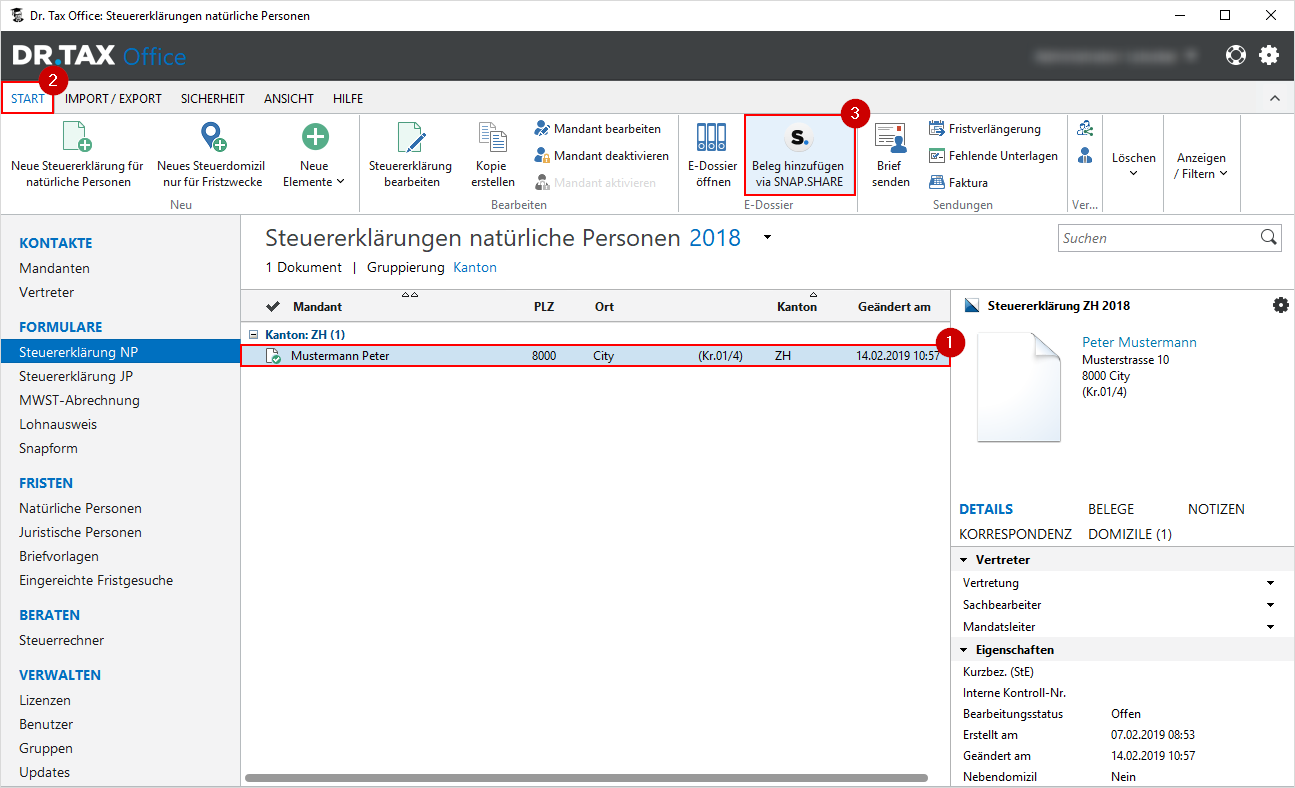Open Steuerrechner in the sidebar
Screen dimensions: 1295x788
coord(61,640)
